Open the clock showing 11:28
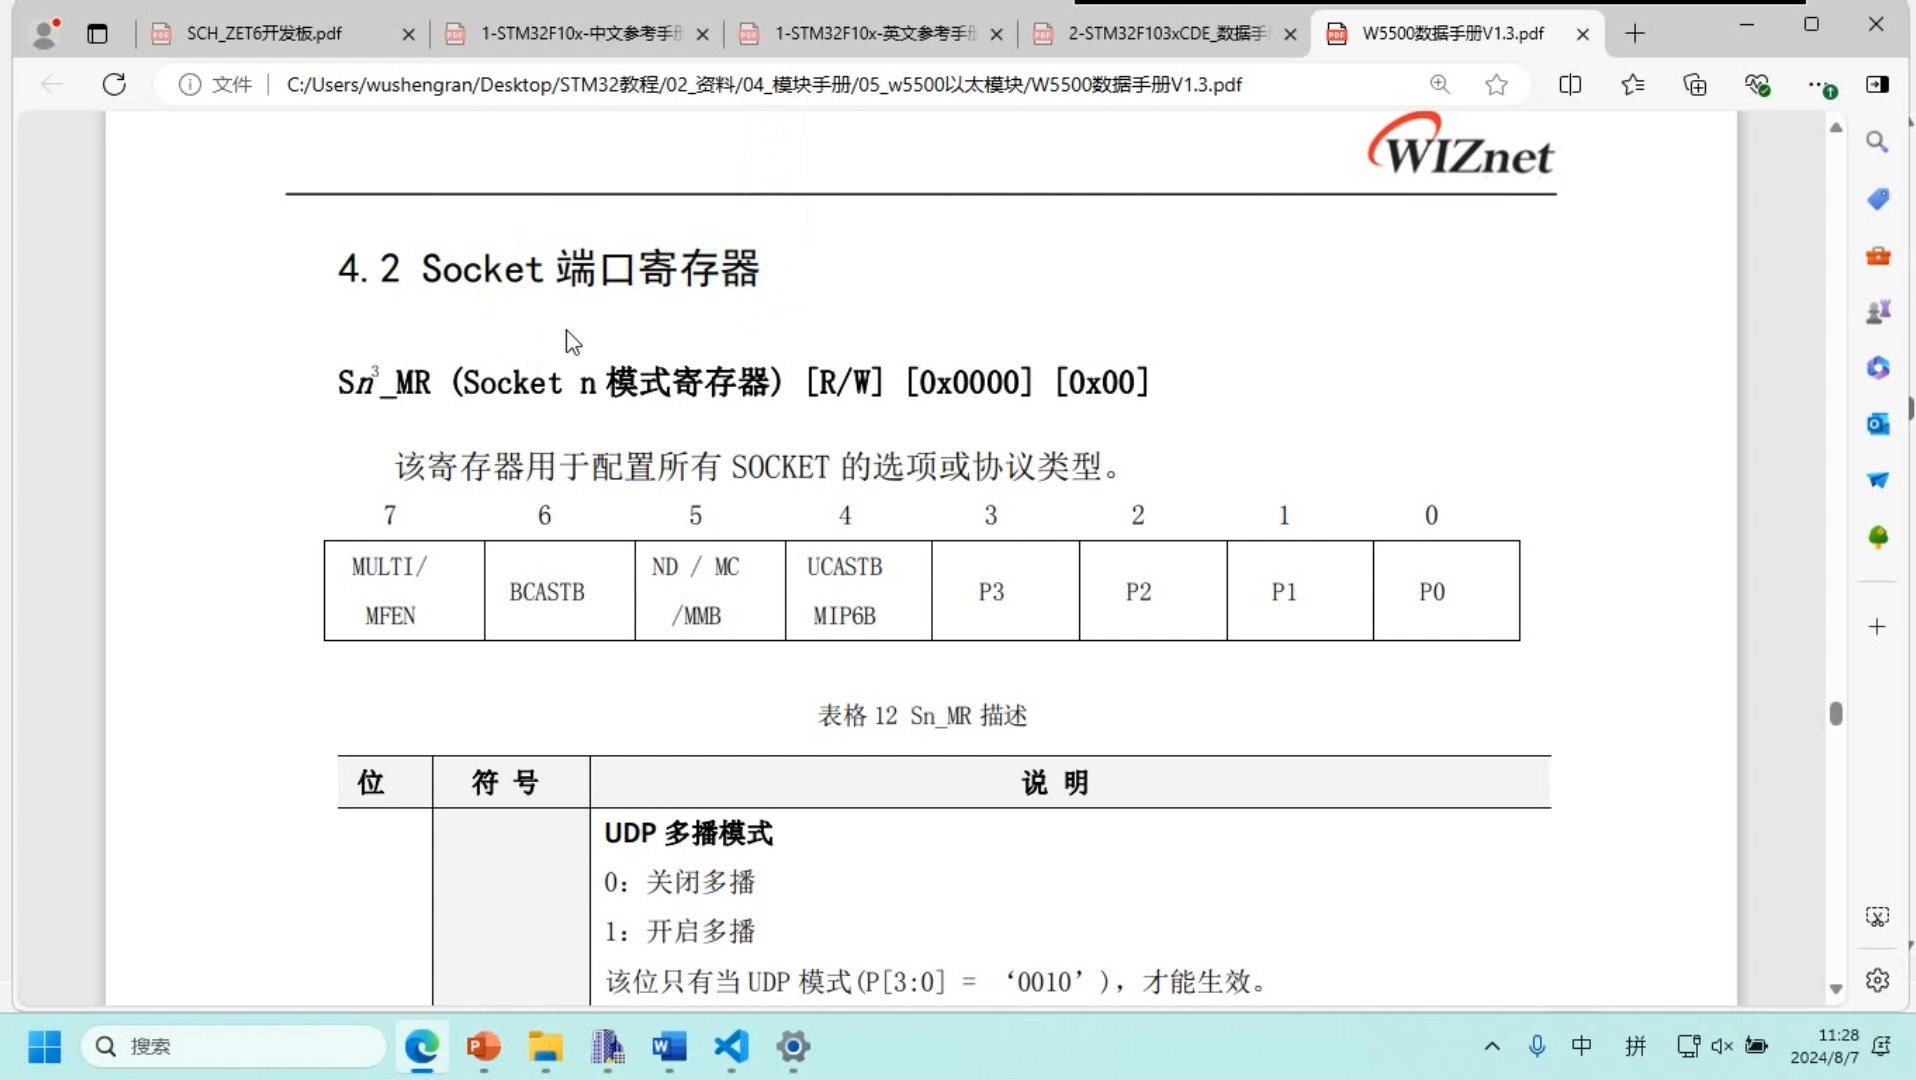The width and height of the screenshot is (1916, 1080). (x=1825, y=1046)
